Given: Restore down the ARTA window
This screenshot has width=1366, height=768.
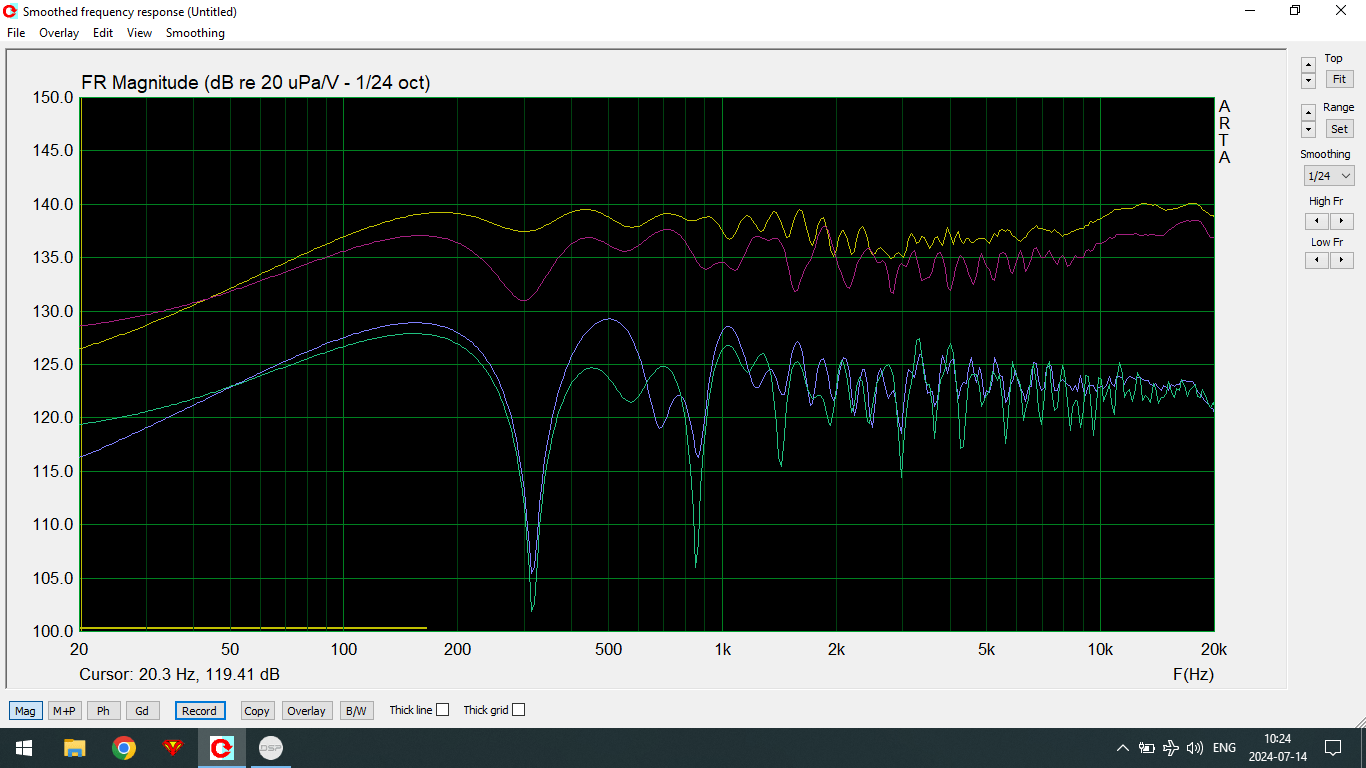Looking at the screenshot, I should 1295,11.
